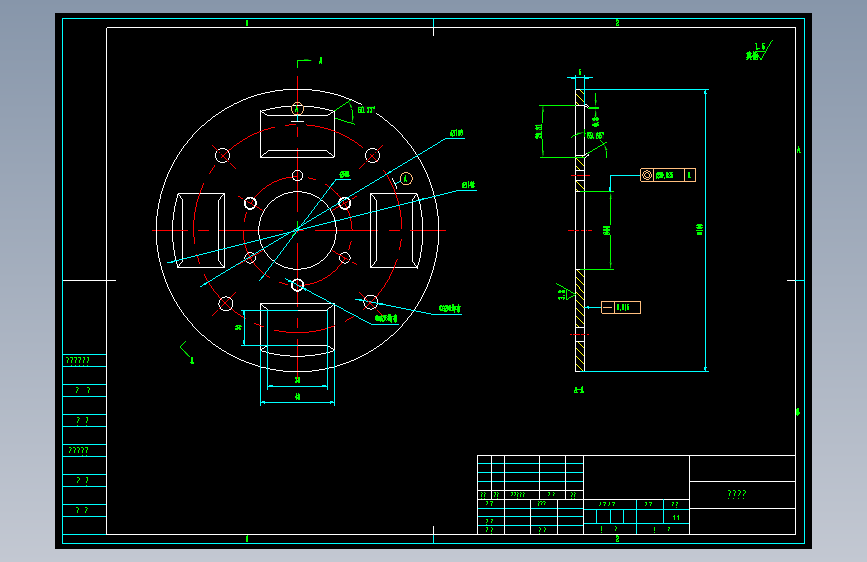Click section cut marker A above the flange
867x562 pixels.
point(320,61)
